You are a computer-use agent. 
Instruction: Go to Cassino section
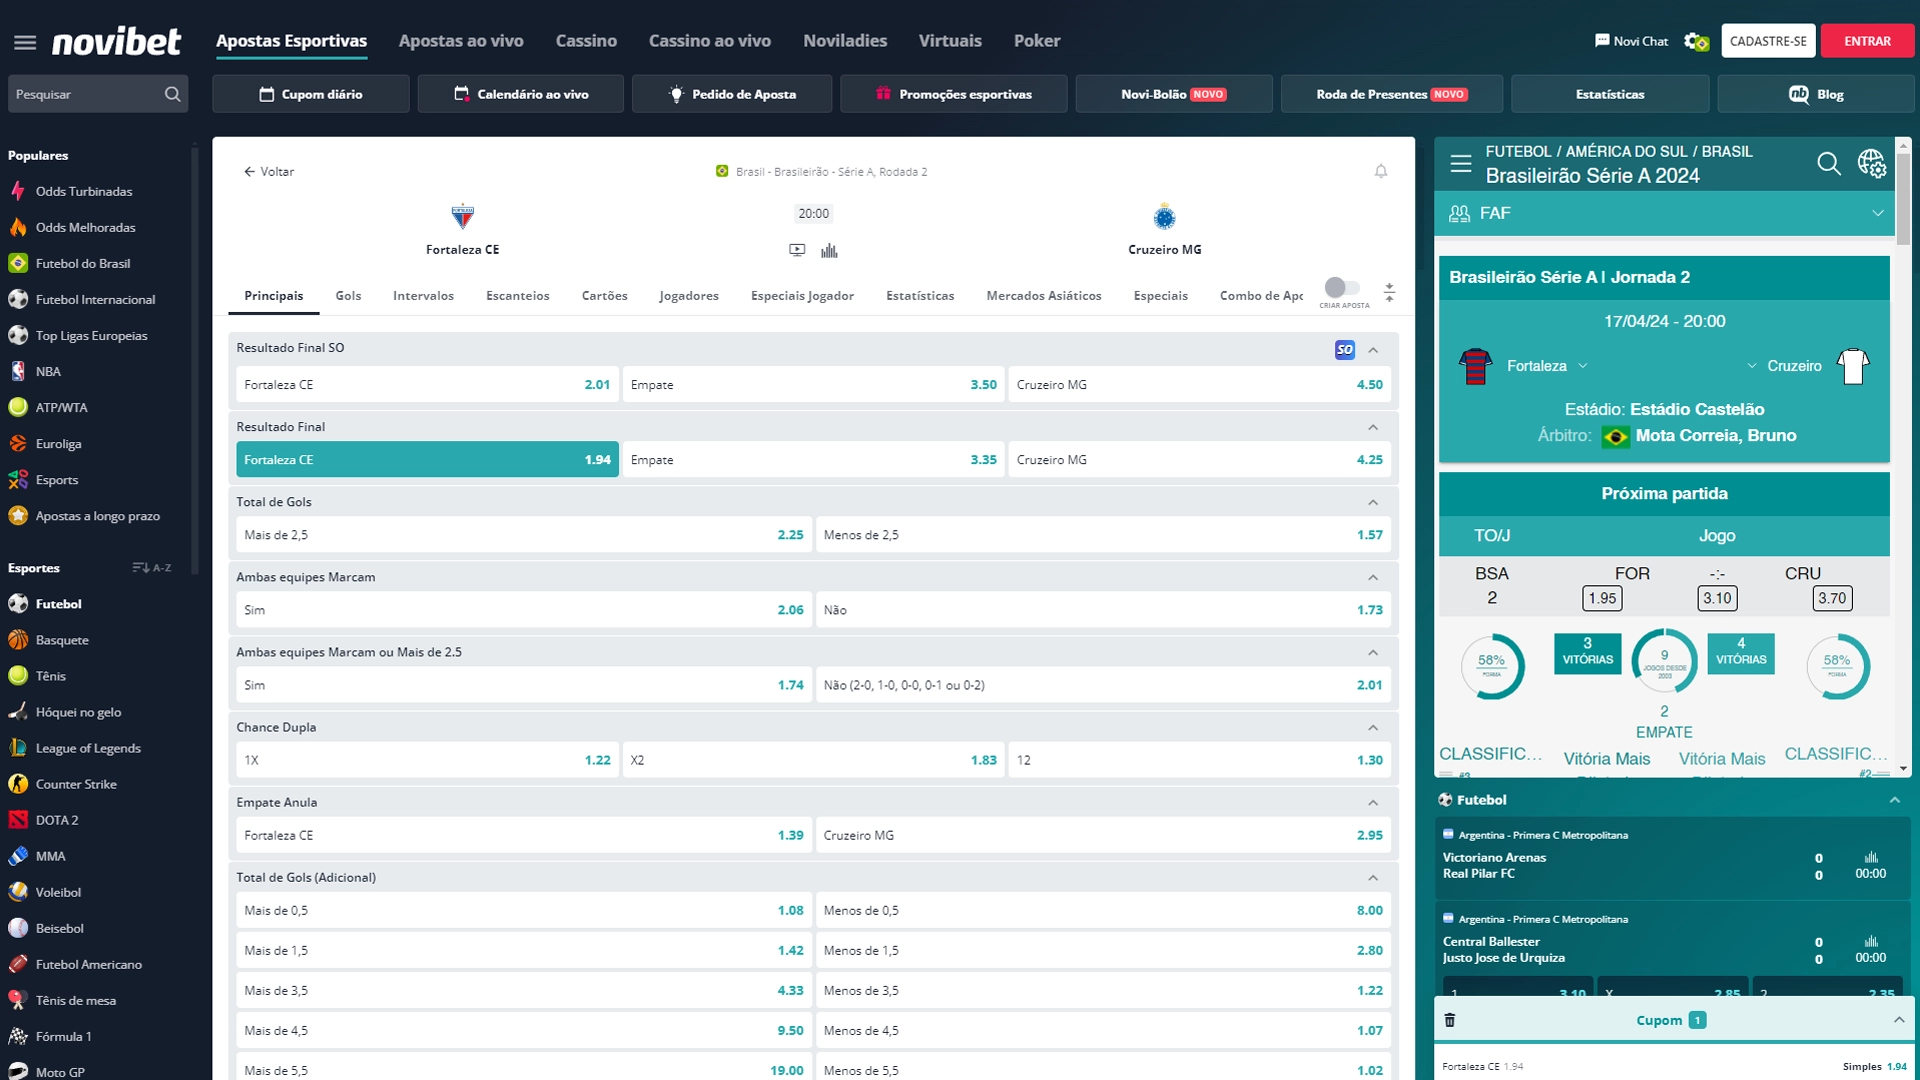(x=586, y=41)
